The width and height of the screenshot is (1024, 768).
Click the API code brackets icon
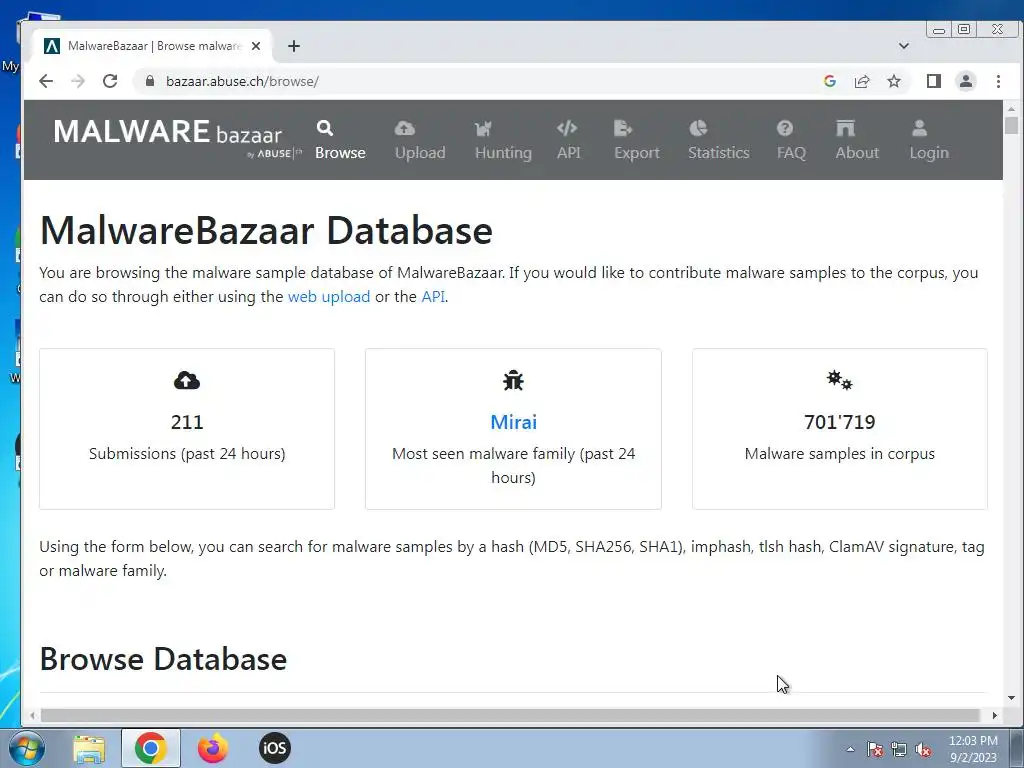pos(567,128)
